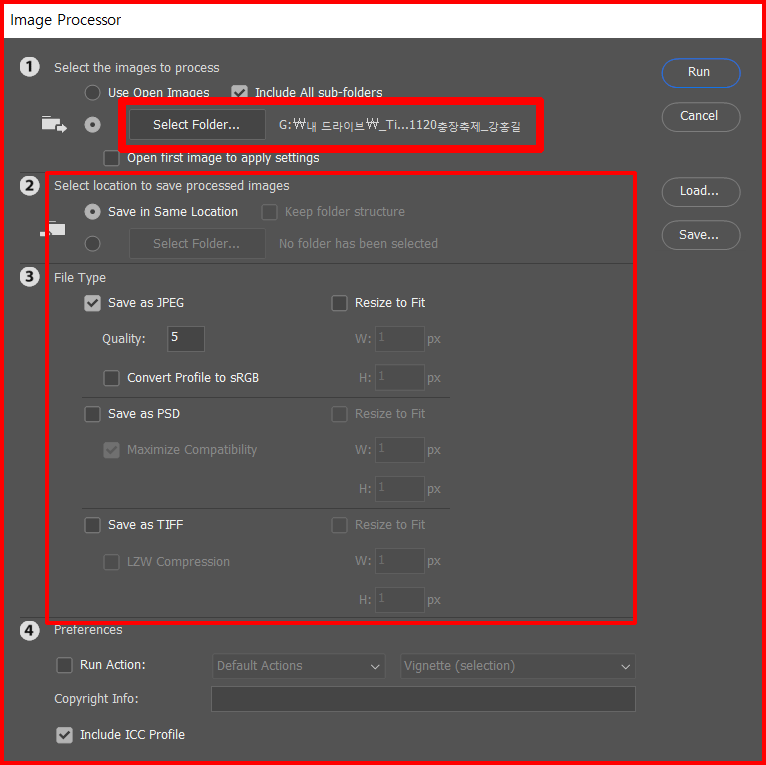Open the Default Actions dropdown
The width and height of the screenshot is (766, 765).
tap(298, 666)
